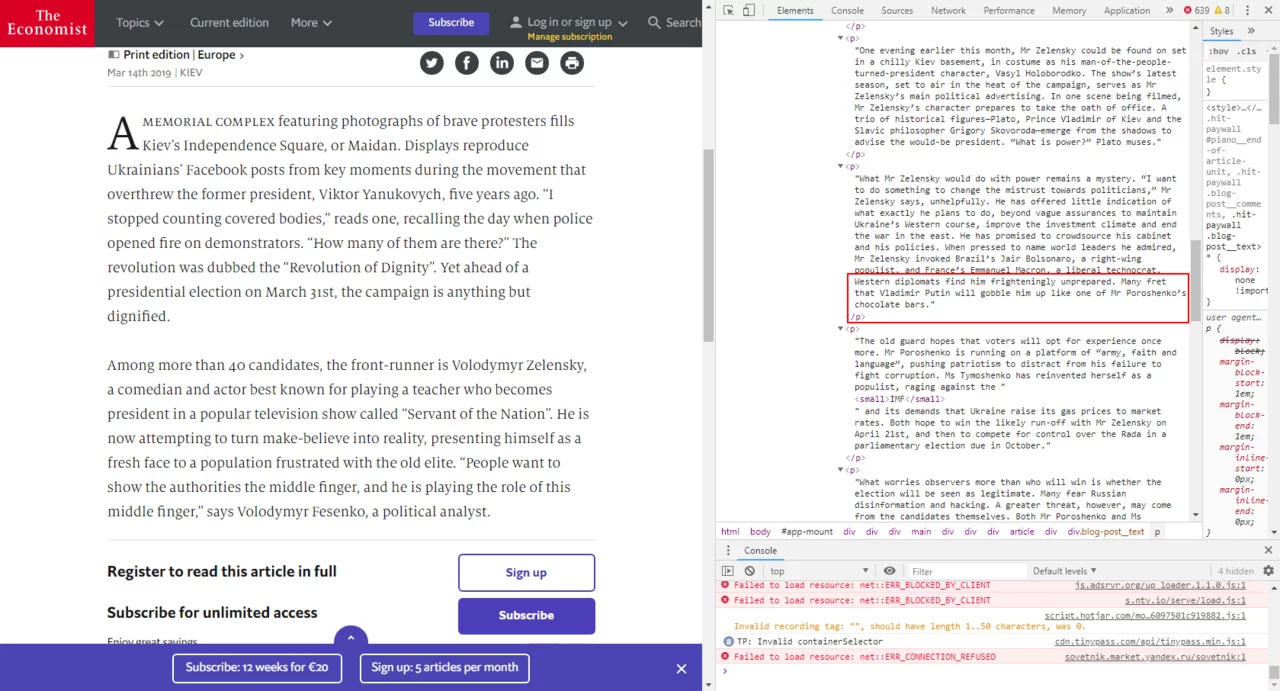Open the More dropdown menu

click(311, 22)
